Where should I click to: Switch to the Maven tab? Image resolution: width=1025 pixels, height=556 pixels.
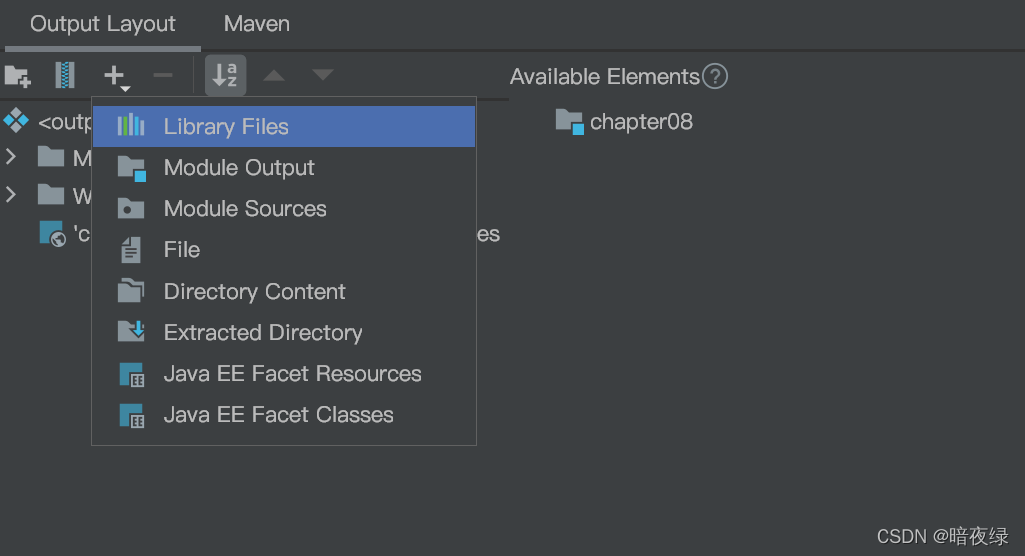click(x=257, y=24)
